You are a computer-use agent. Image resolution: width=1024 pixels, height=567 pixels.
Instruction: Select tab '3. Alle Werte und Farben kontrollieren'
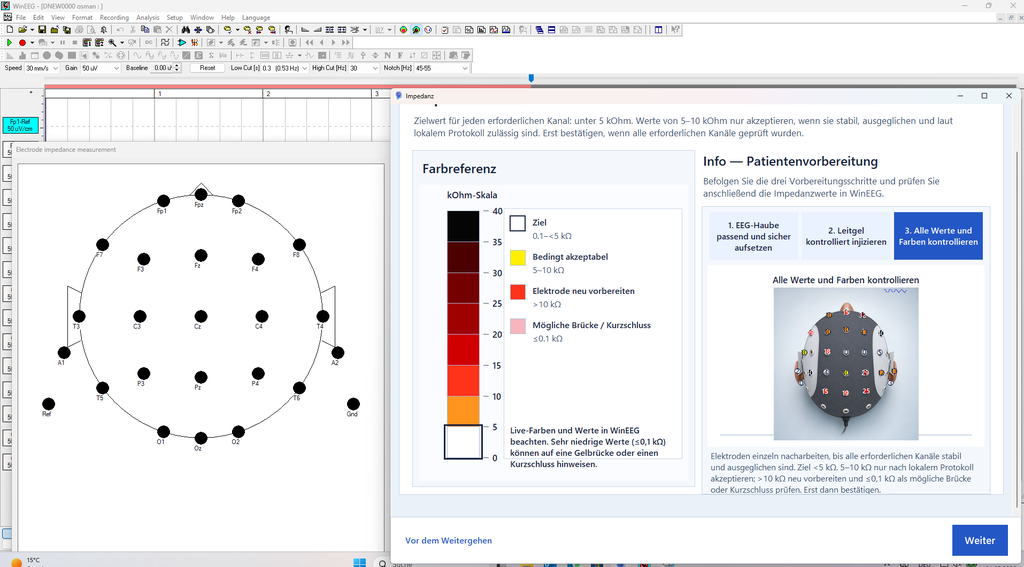pyautogui.click(x=938, y=236)
